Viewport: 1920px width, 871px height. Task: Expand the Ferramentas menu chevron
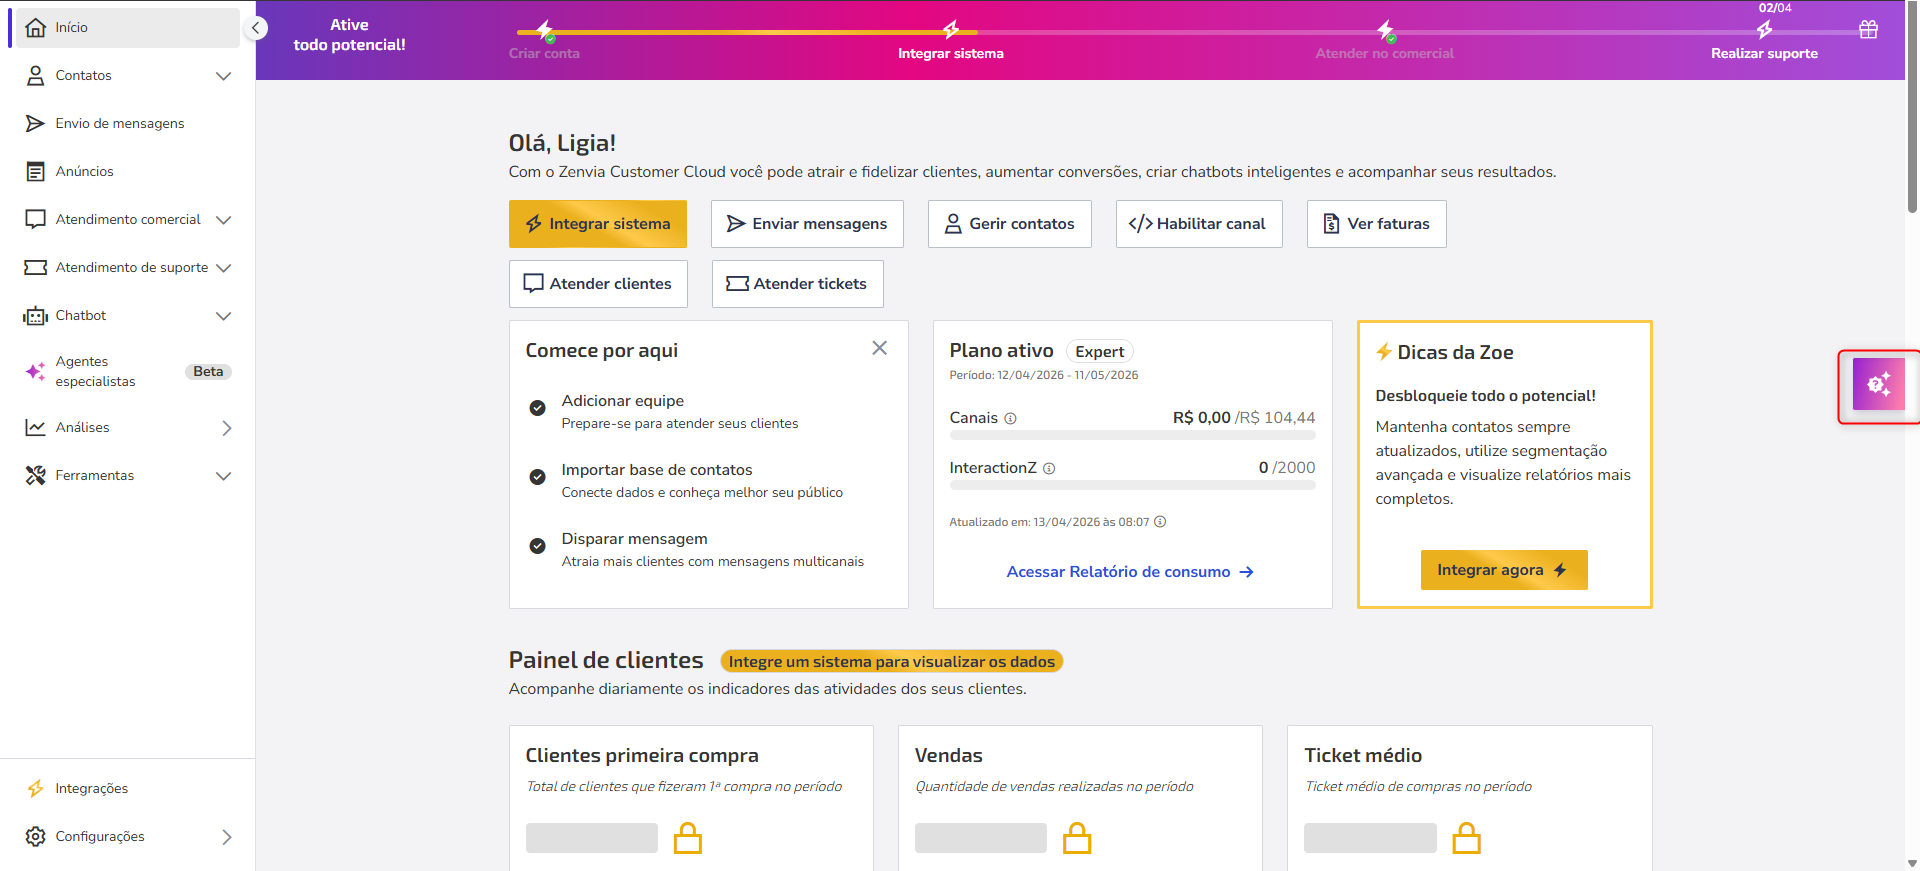coord(224,476)
